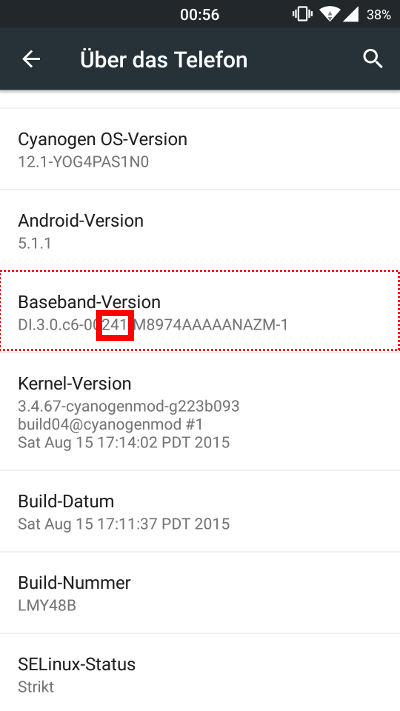Screen dimensions: 400x711
Task: Select the Baseband-Version label
Action: (89, 302)
